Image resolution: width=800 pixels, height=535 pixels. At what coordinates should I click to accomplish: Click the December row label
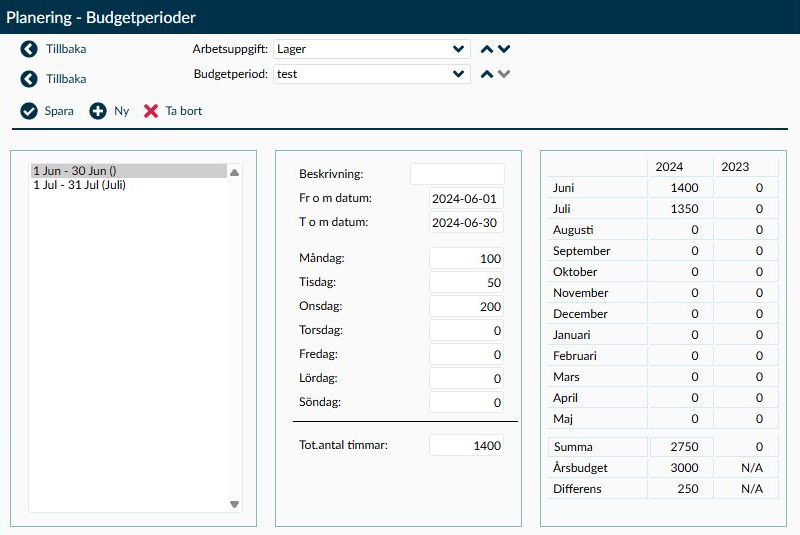580,314
